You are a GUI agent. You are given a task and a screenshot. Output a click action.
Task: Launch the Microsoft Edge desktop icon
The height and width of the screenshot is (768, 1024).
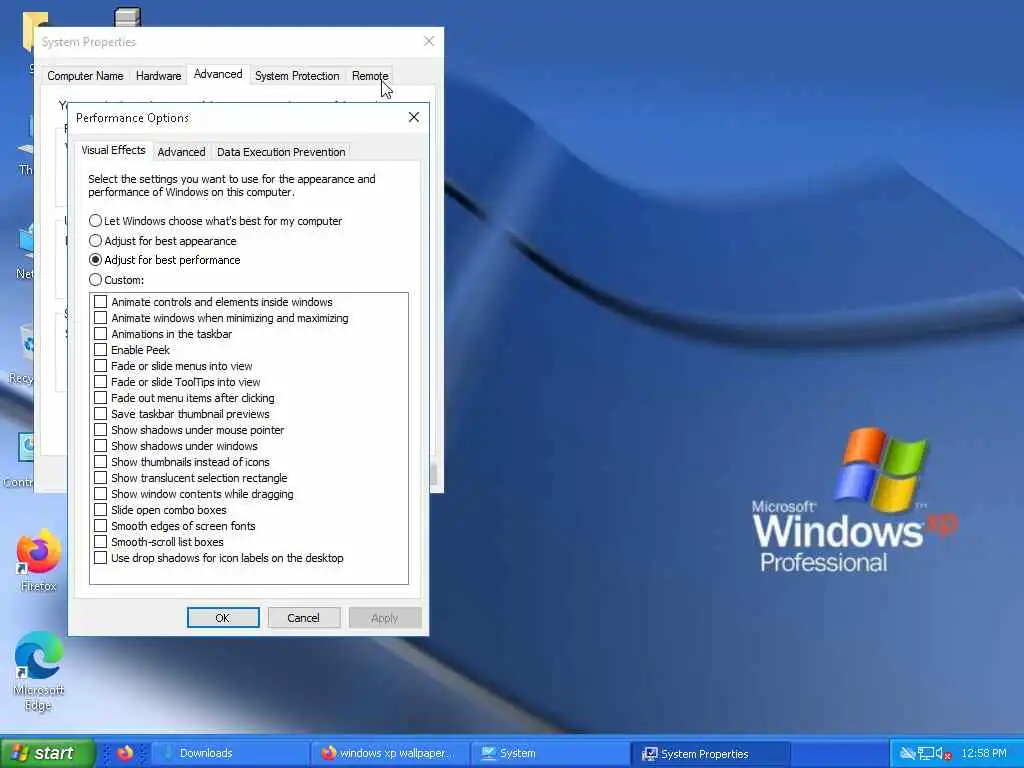(39, 671)
